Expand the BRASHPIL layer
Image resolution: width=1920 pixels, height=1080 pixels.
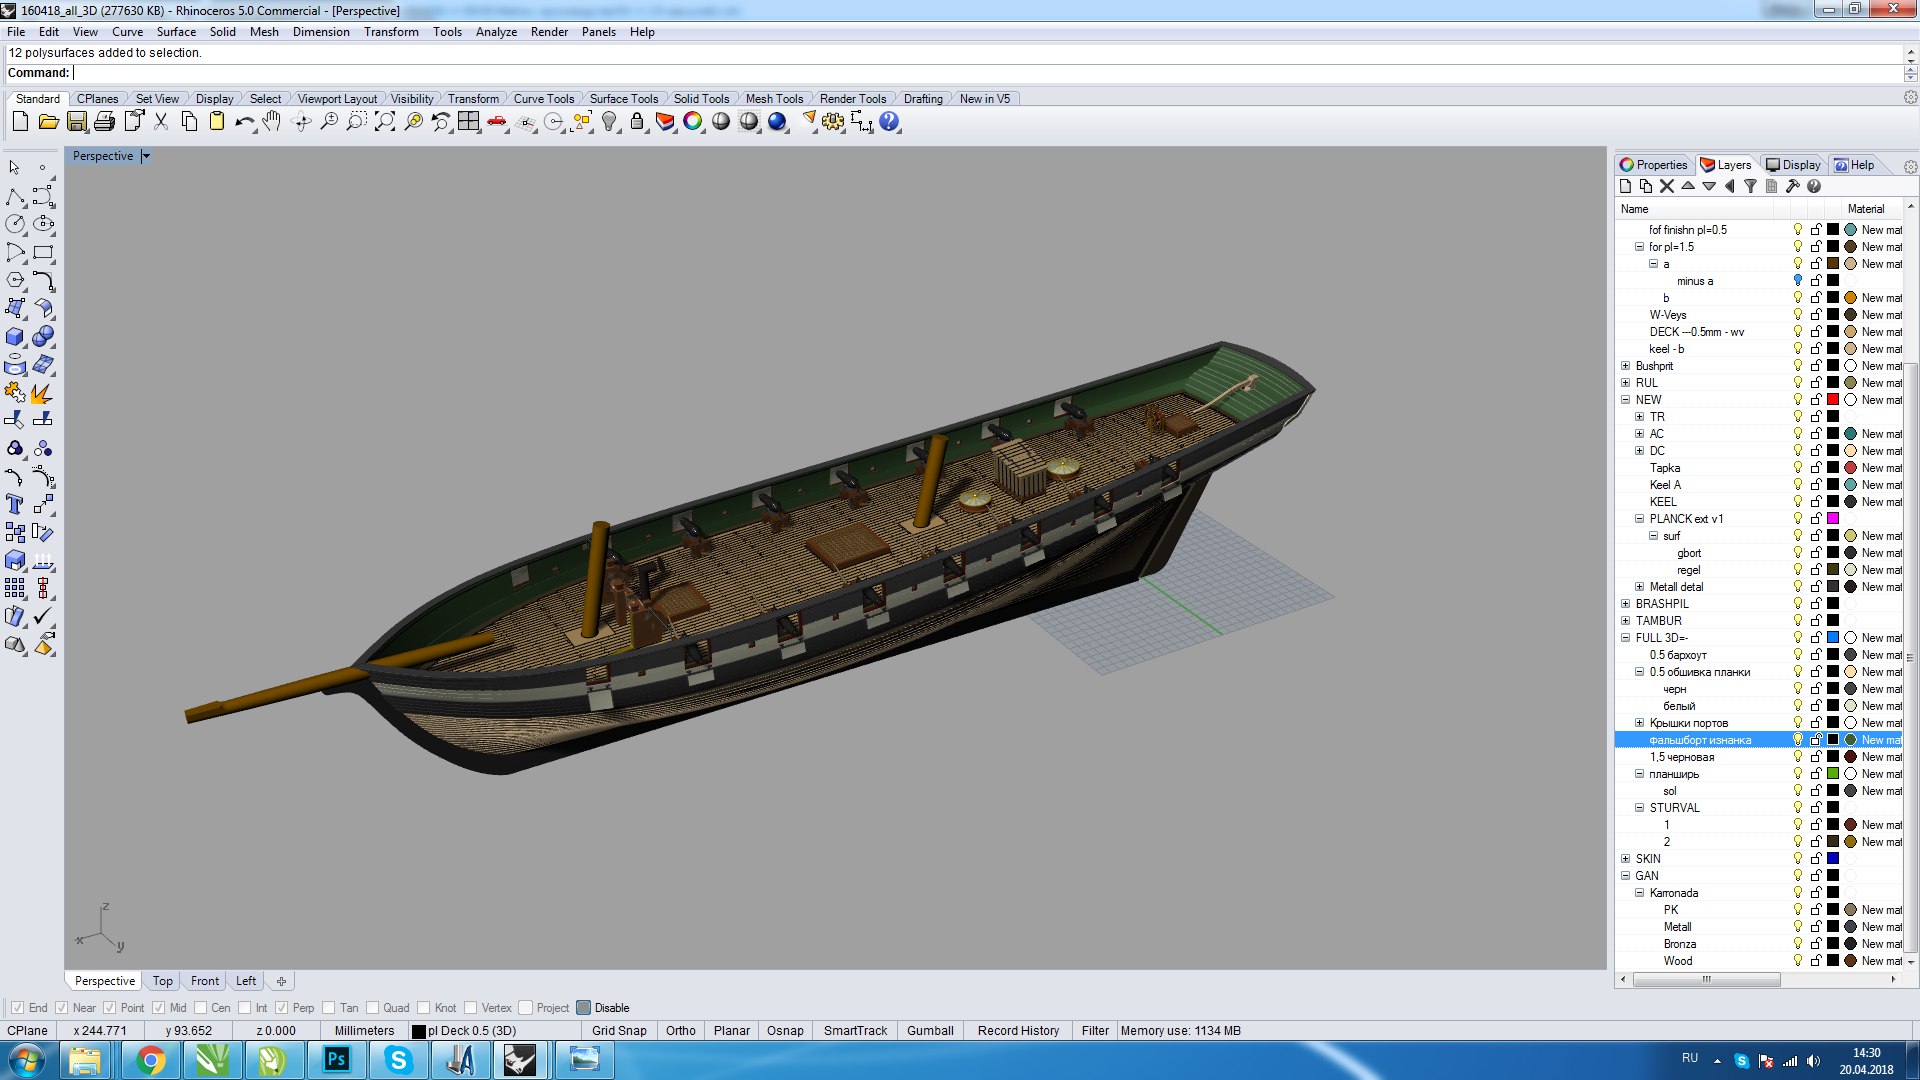[1626, 604]
